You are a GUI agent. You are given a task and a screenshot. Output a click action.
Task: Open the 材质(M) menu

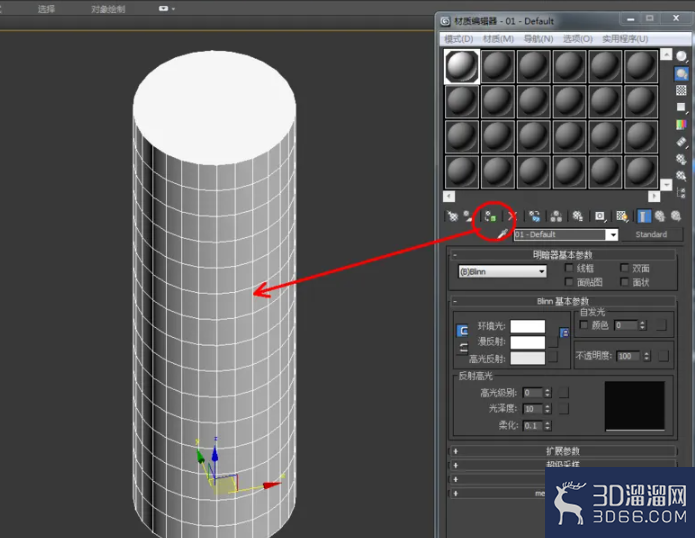pyautogui.click(x=499, y=39)
